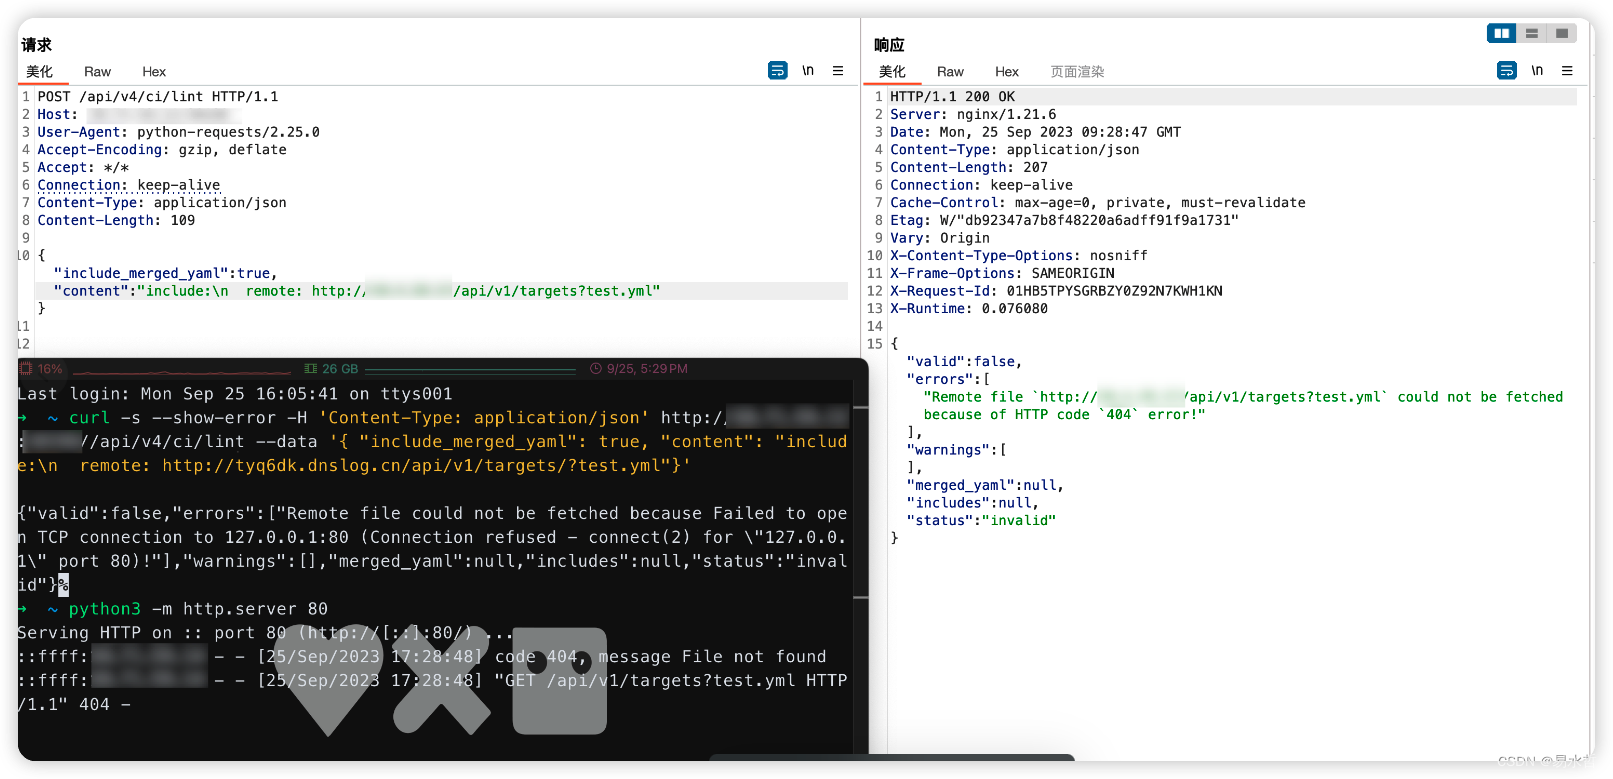Click the terminal clock 9/25, 5:29 PM
1613x779 pixels.
tap(639, 369)
